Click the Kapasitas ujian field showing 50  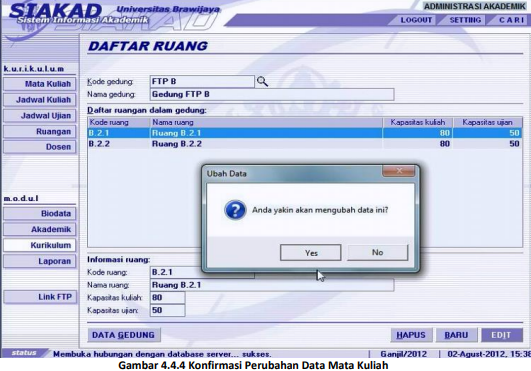[167, 310]
